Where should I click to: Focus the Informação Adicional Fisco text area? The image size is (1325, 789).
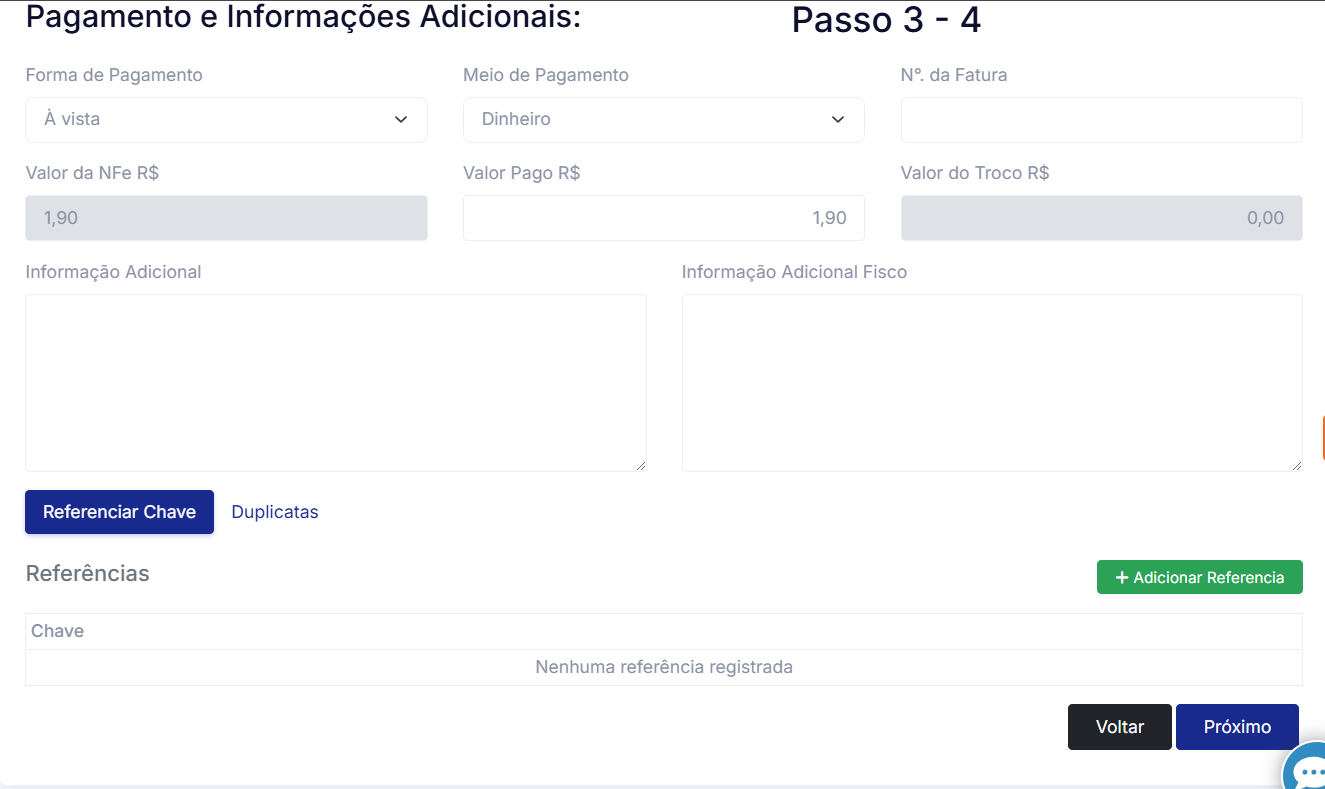point(991,382)
